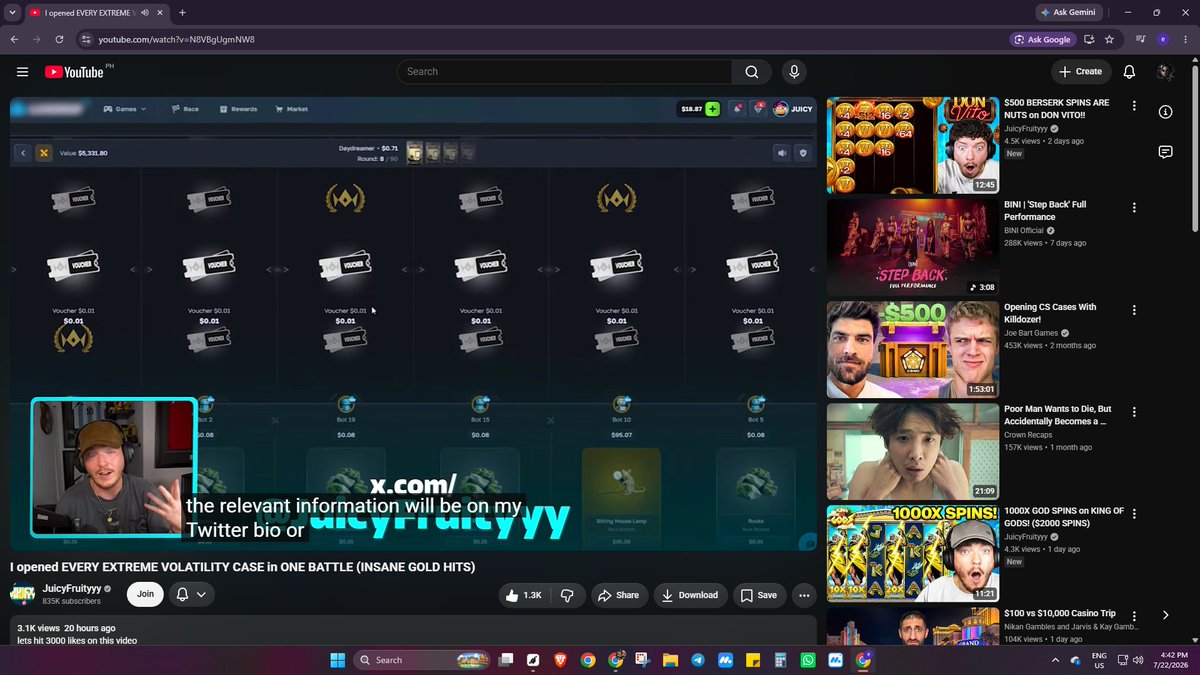Open WhatsApp from the taskbar
Viewport: 1200px width, 675px height.
click(x=808, y=660)
